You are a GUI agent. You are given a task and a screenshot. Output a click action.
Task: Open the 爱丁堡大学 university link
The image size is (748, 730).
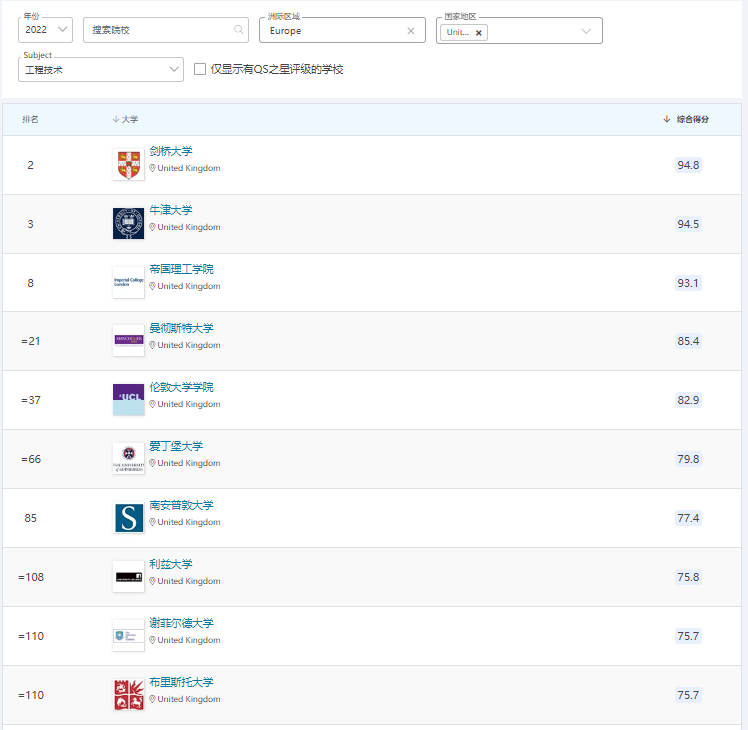tap(176, 447)
